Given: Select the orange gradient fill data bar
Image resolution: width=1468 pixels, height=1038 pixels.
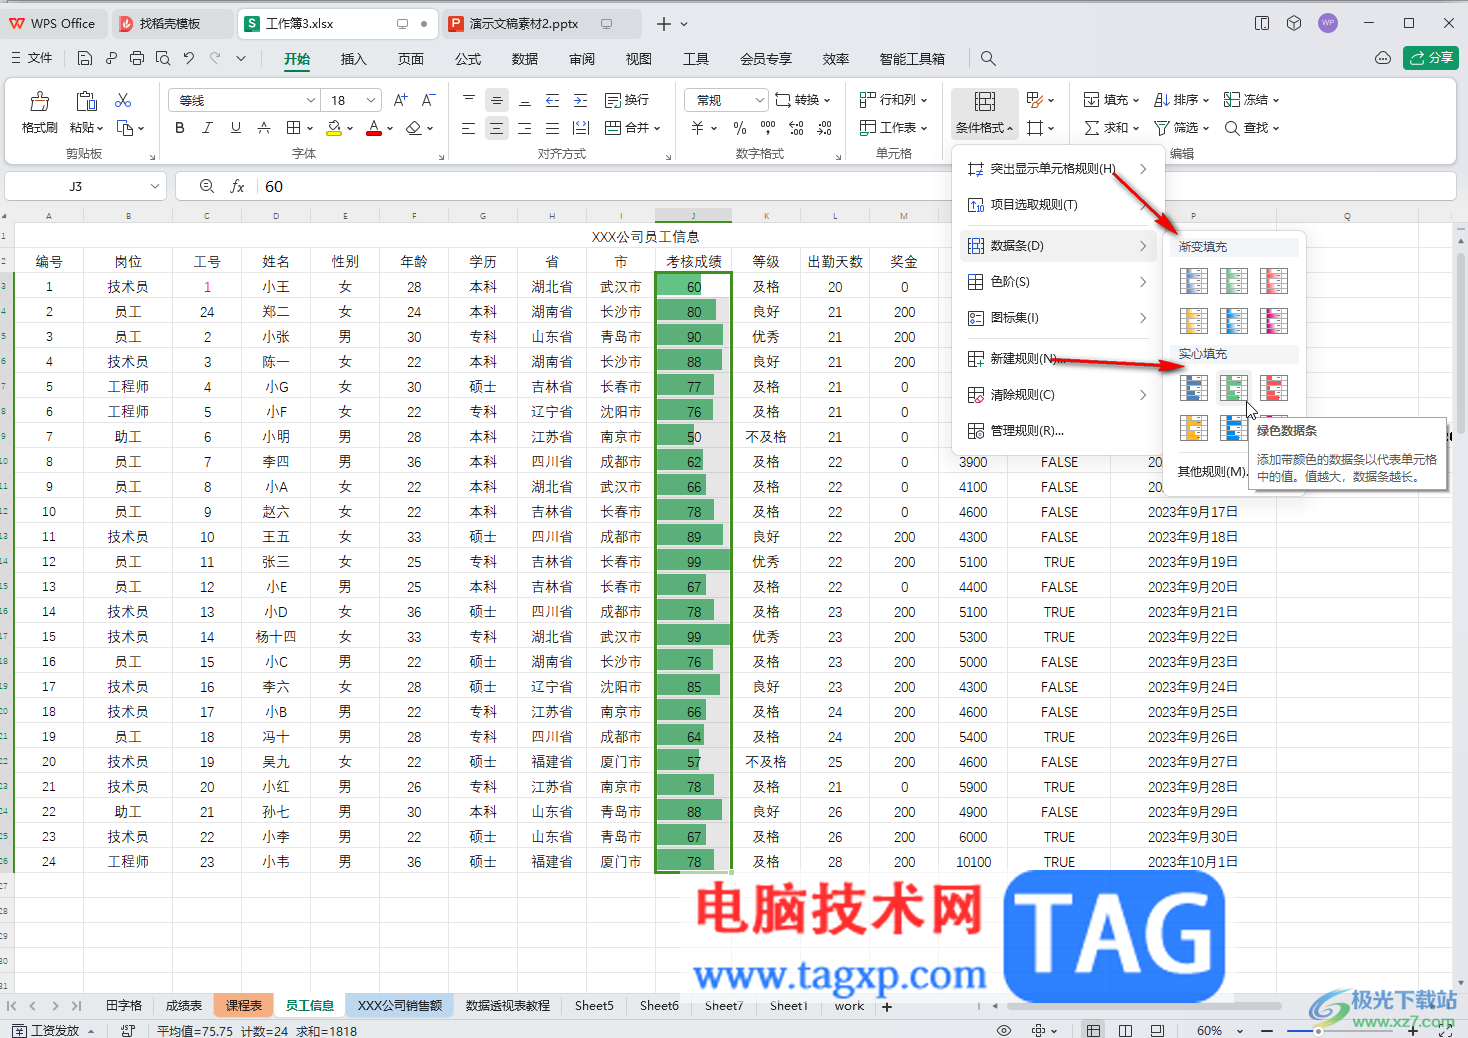Looking at the screenshot, I should click(1194, 321).
